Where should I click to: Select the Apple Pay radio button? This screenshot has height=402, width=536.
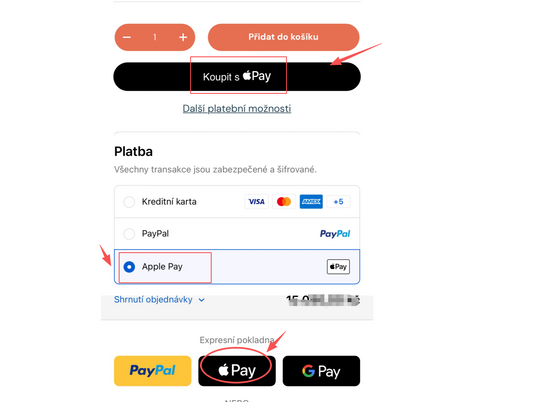[129, 267]
